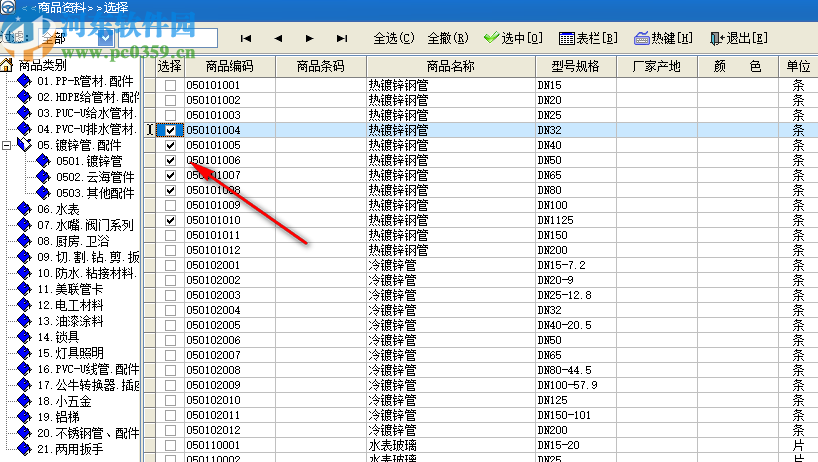
Task: Click 选中[O] confirm selection button
Action: [x=513, y=38]
